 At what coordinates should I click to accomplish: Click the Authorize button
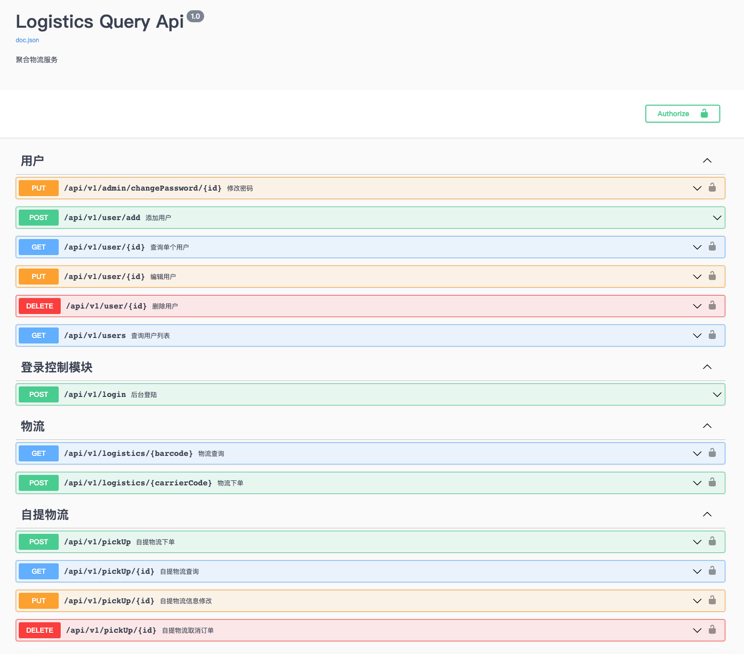click(682, 113)
